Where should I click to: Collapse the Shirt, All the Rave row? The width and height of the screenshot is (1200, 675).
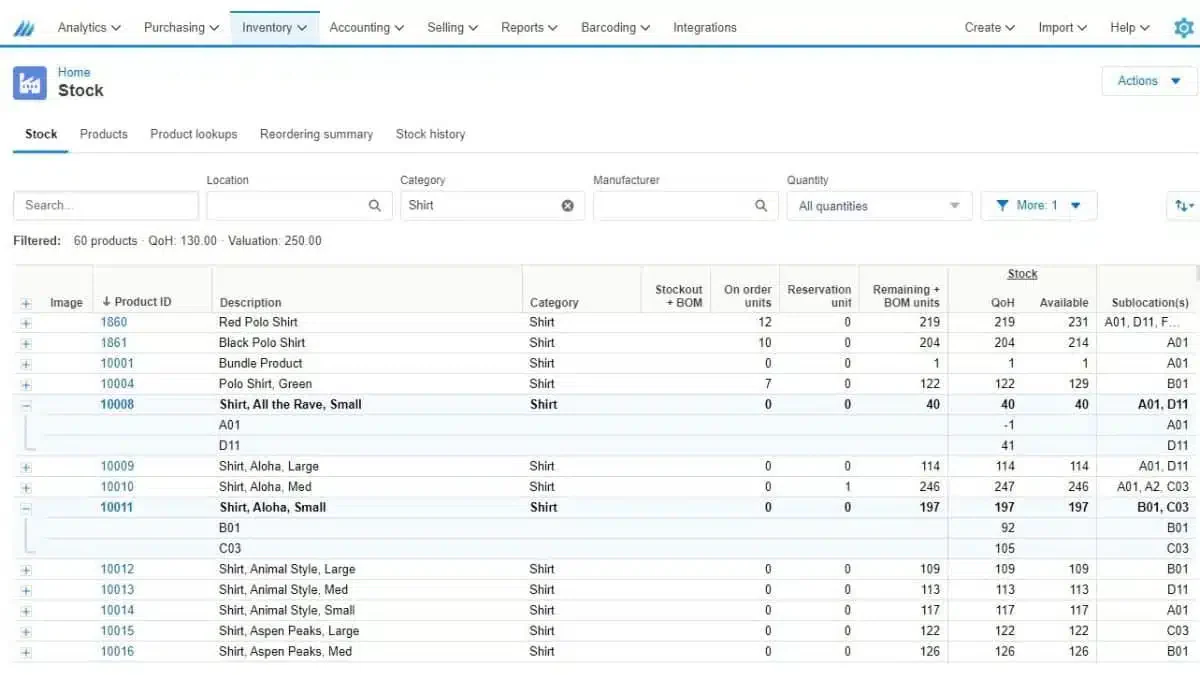[26, 405]
